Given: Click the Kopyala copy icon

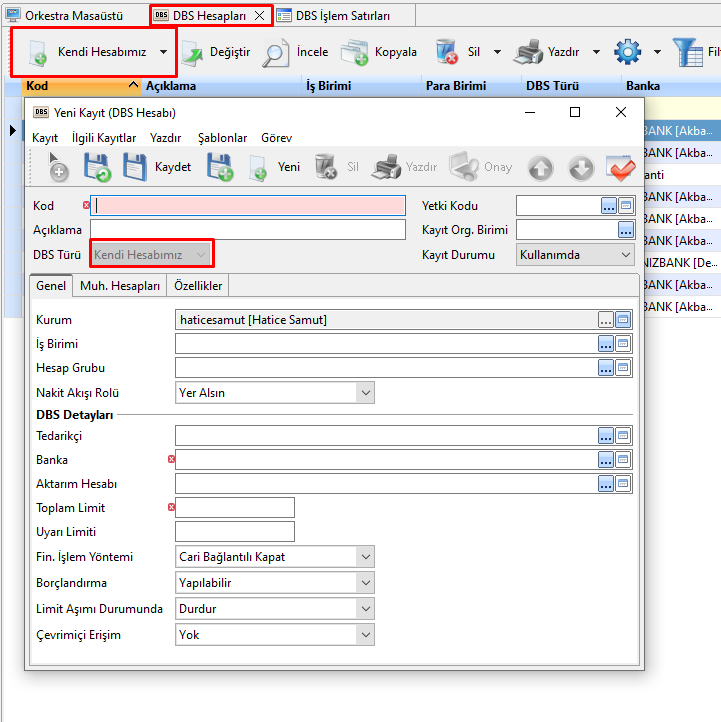Looking at the screenshot, I should click(355, 52).
